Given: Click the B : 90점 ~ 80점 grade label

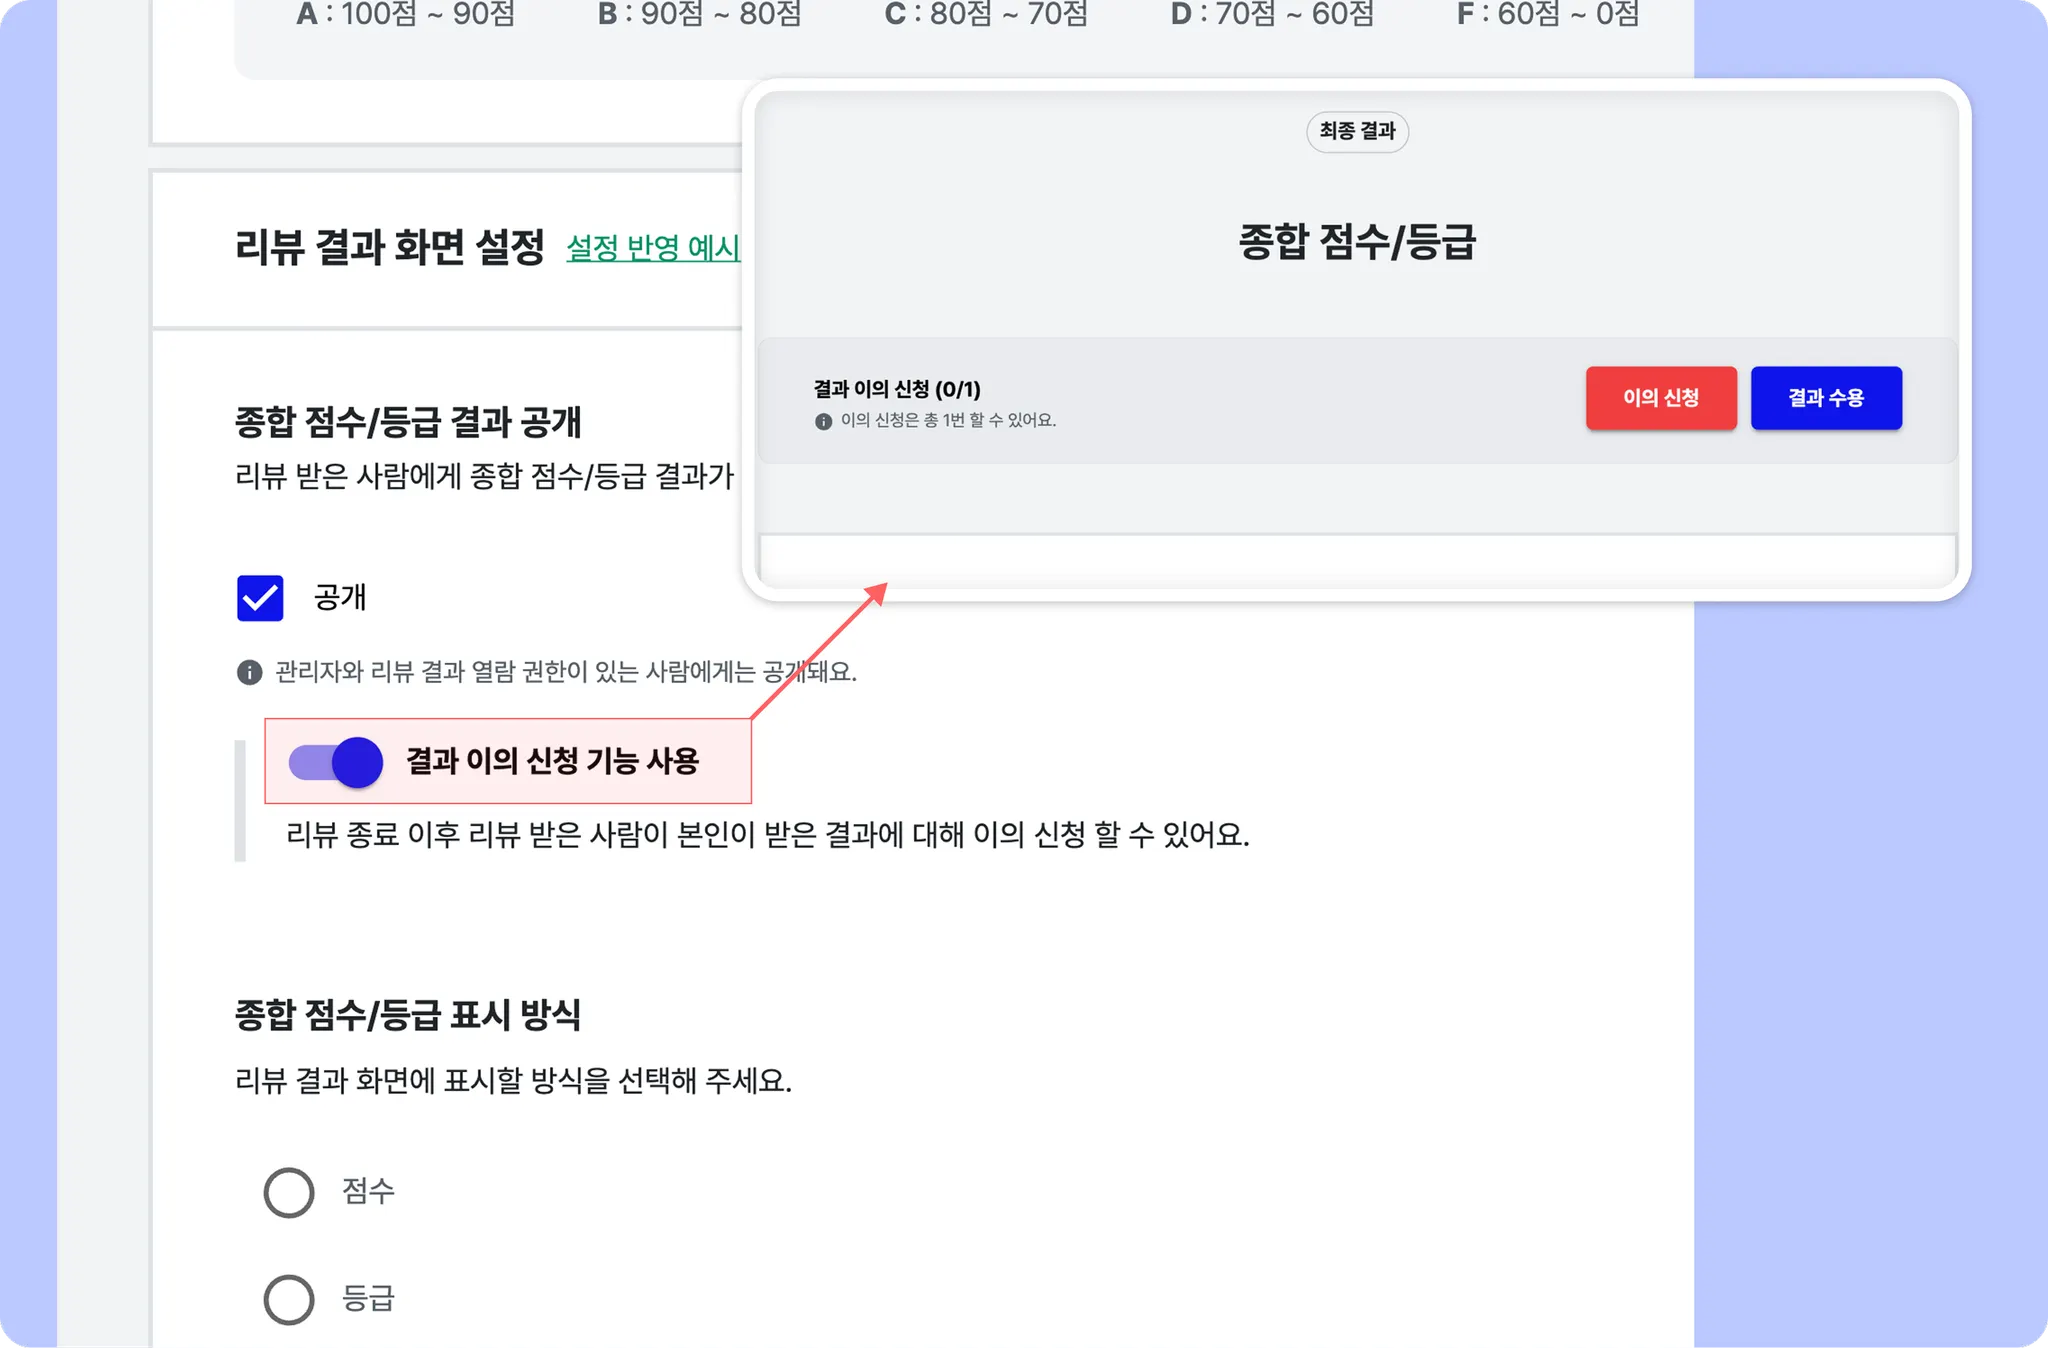Looking at the screenshot, I should click(x=700, y=14).
